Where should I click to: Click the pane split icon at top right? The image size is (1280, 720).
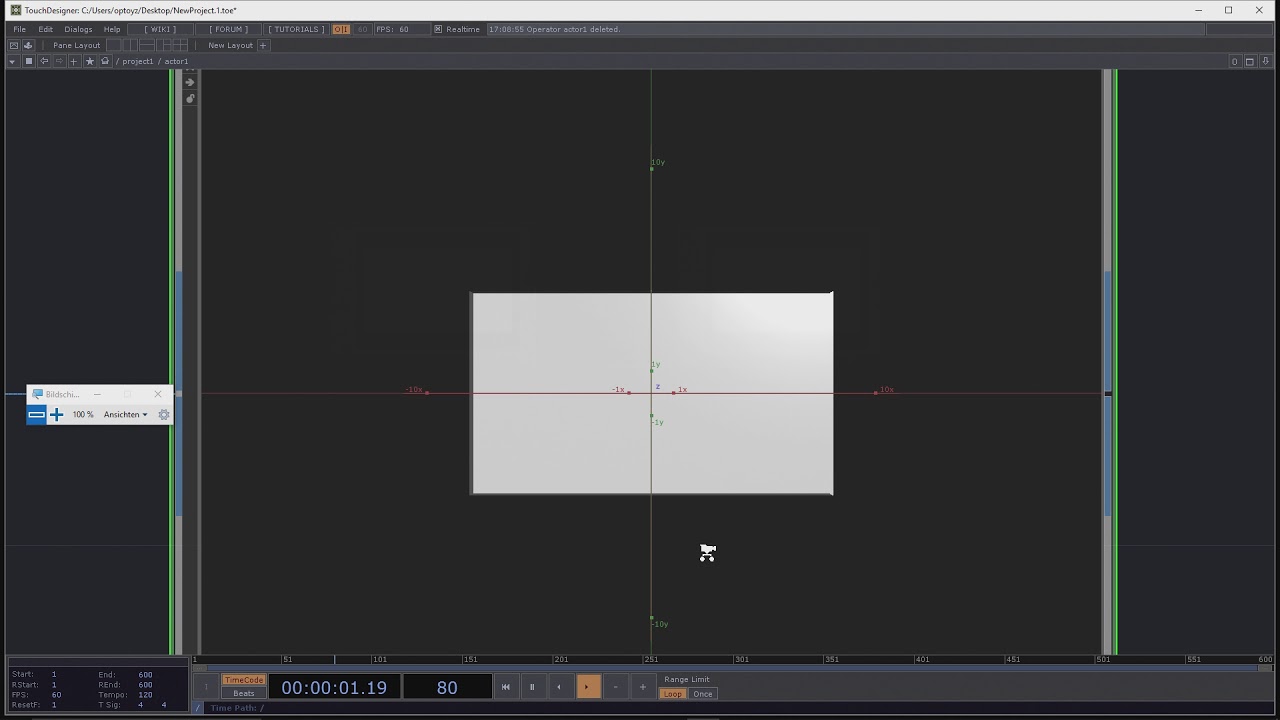point(1235,62)
